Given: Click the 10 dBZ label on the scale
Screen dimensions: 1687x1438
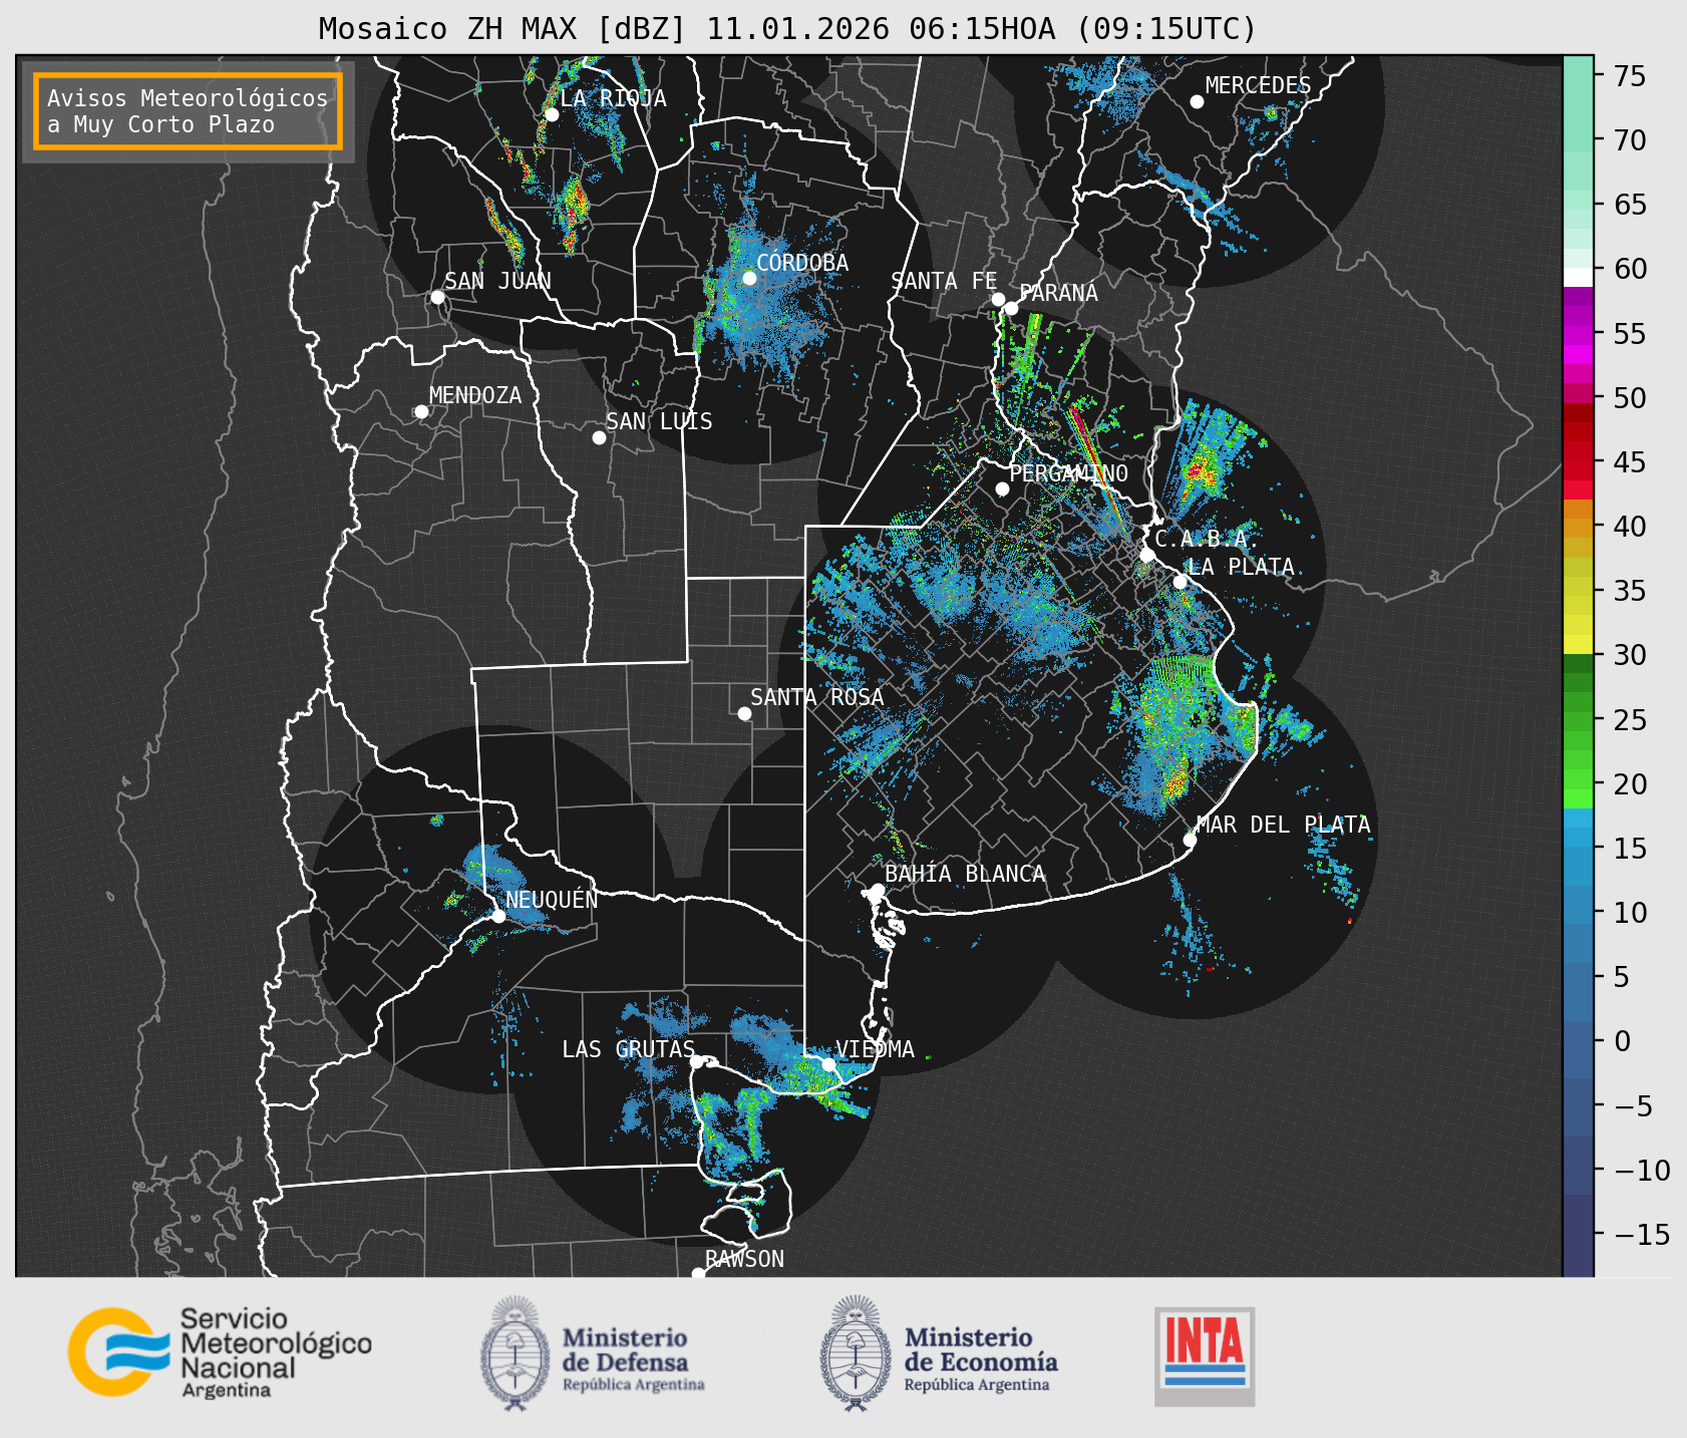Looking at the screenshot, I should tap(1628, 913).
